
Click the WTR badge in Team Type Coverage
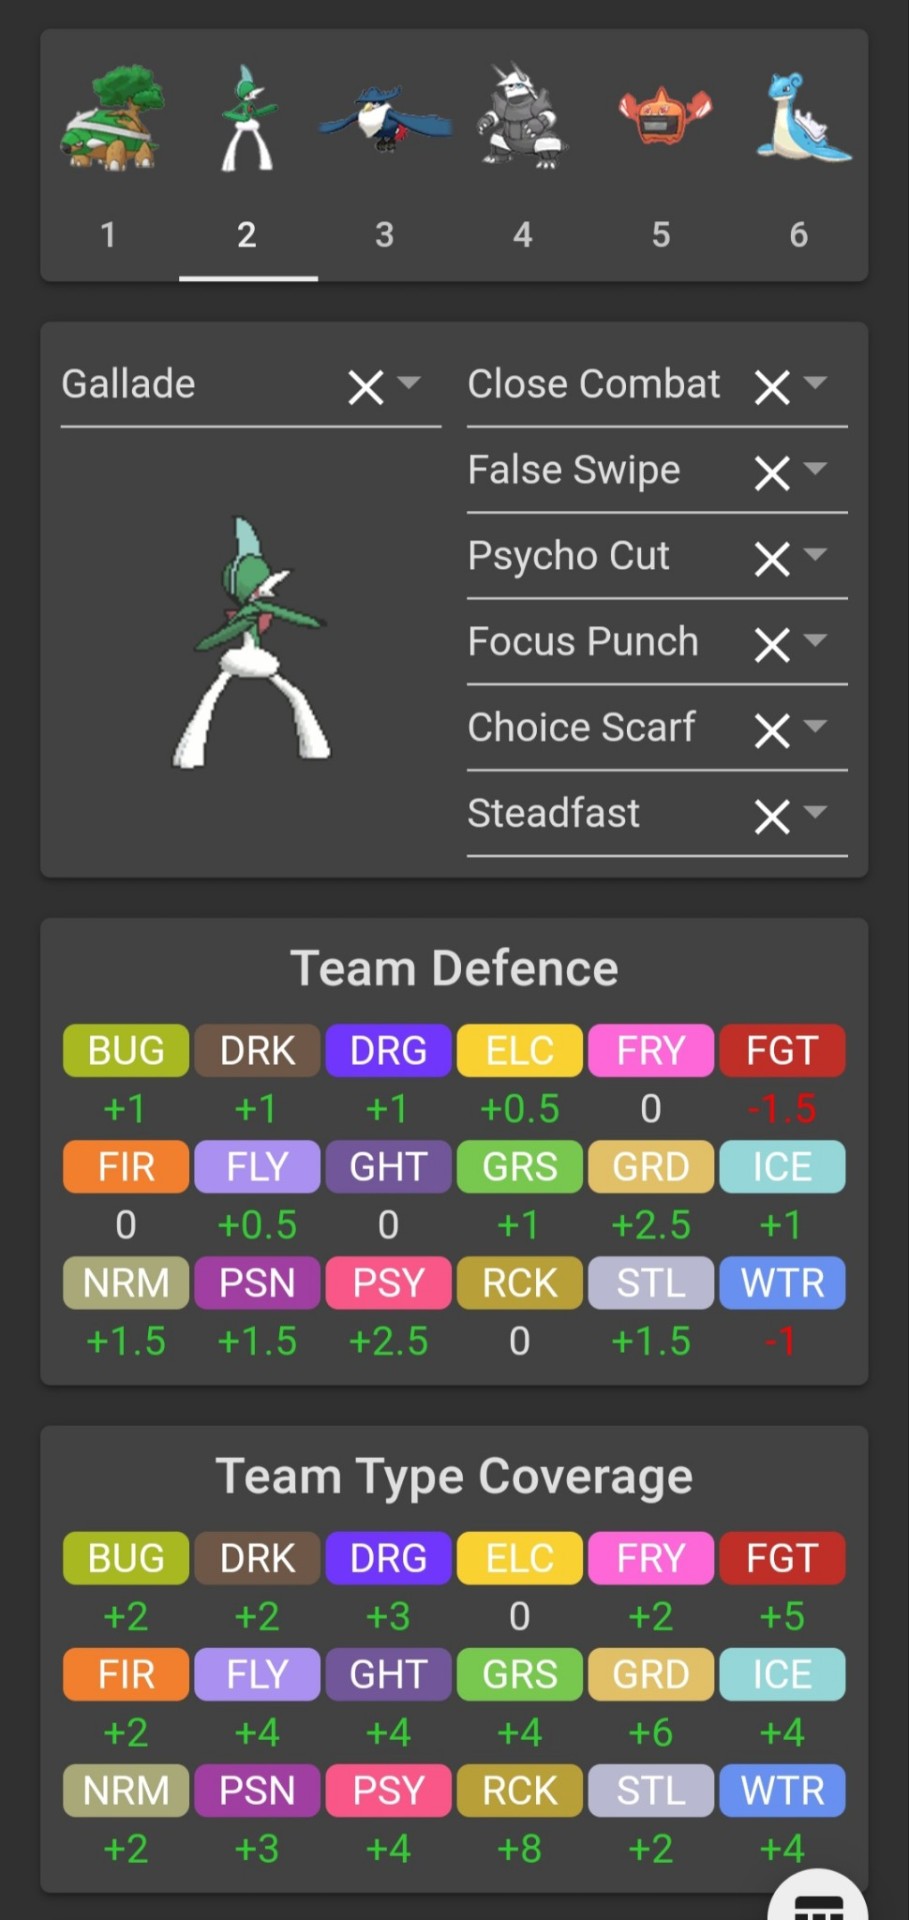[x=782, y=1790]
